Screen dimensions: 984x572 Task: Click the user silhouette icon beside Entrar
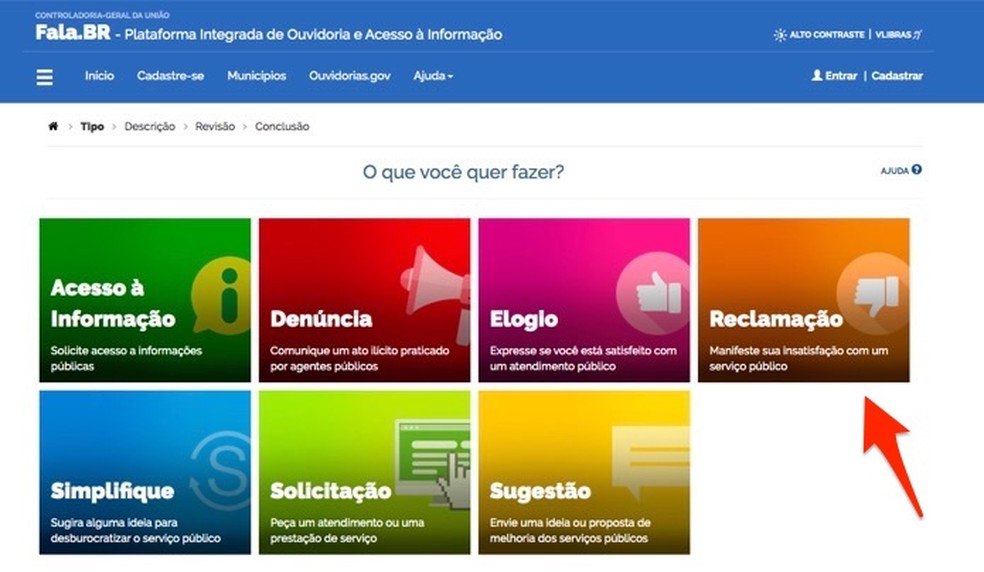(816, 75)
